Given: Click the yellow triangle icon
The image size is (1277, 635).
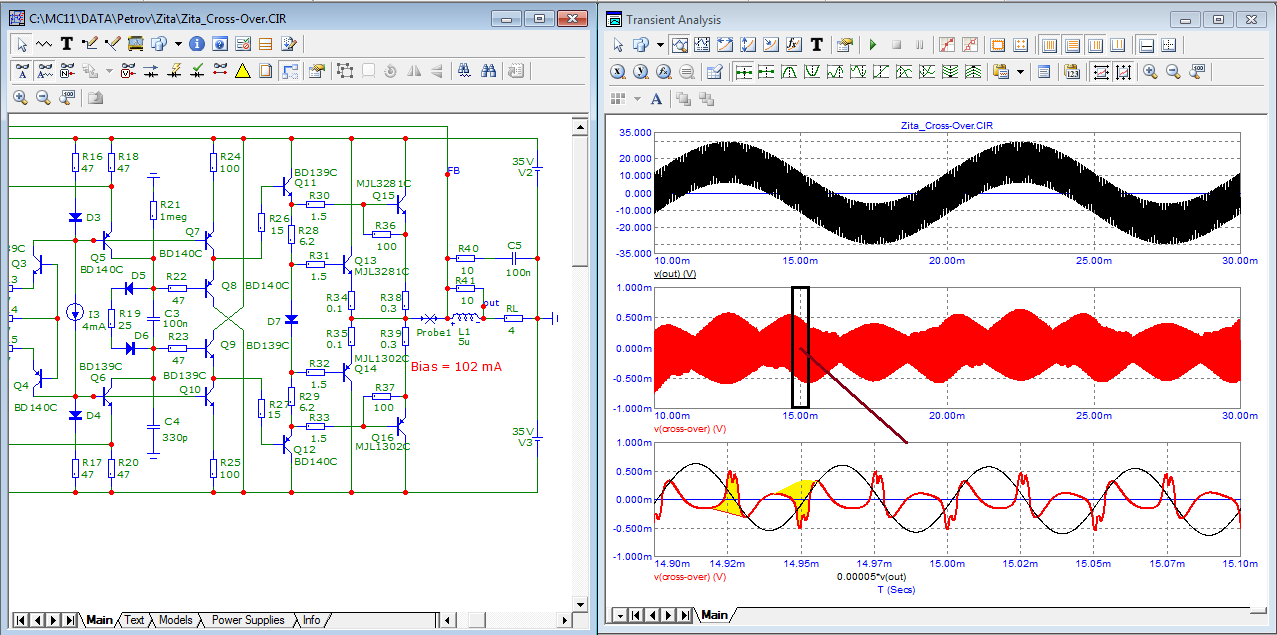Looking at the screenshot, I should pyautogui.click(x=242, y=71).
